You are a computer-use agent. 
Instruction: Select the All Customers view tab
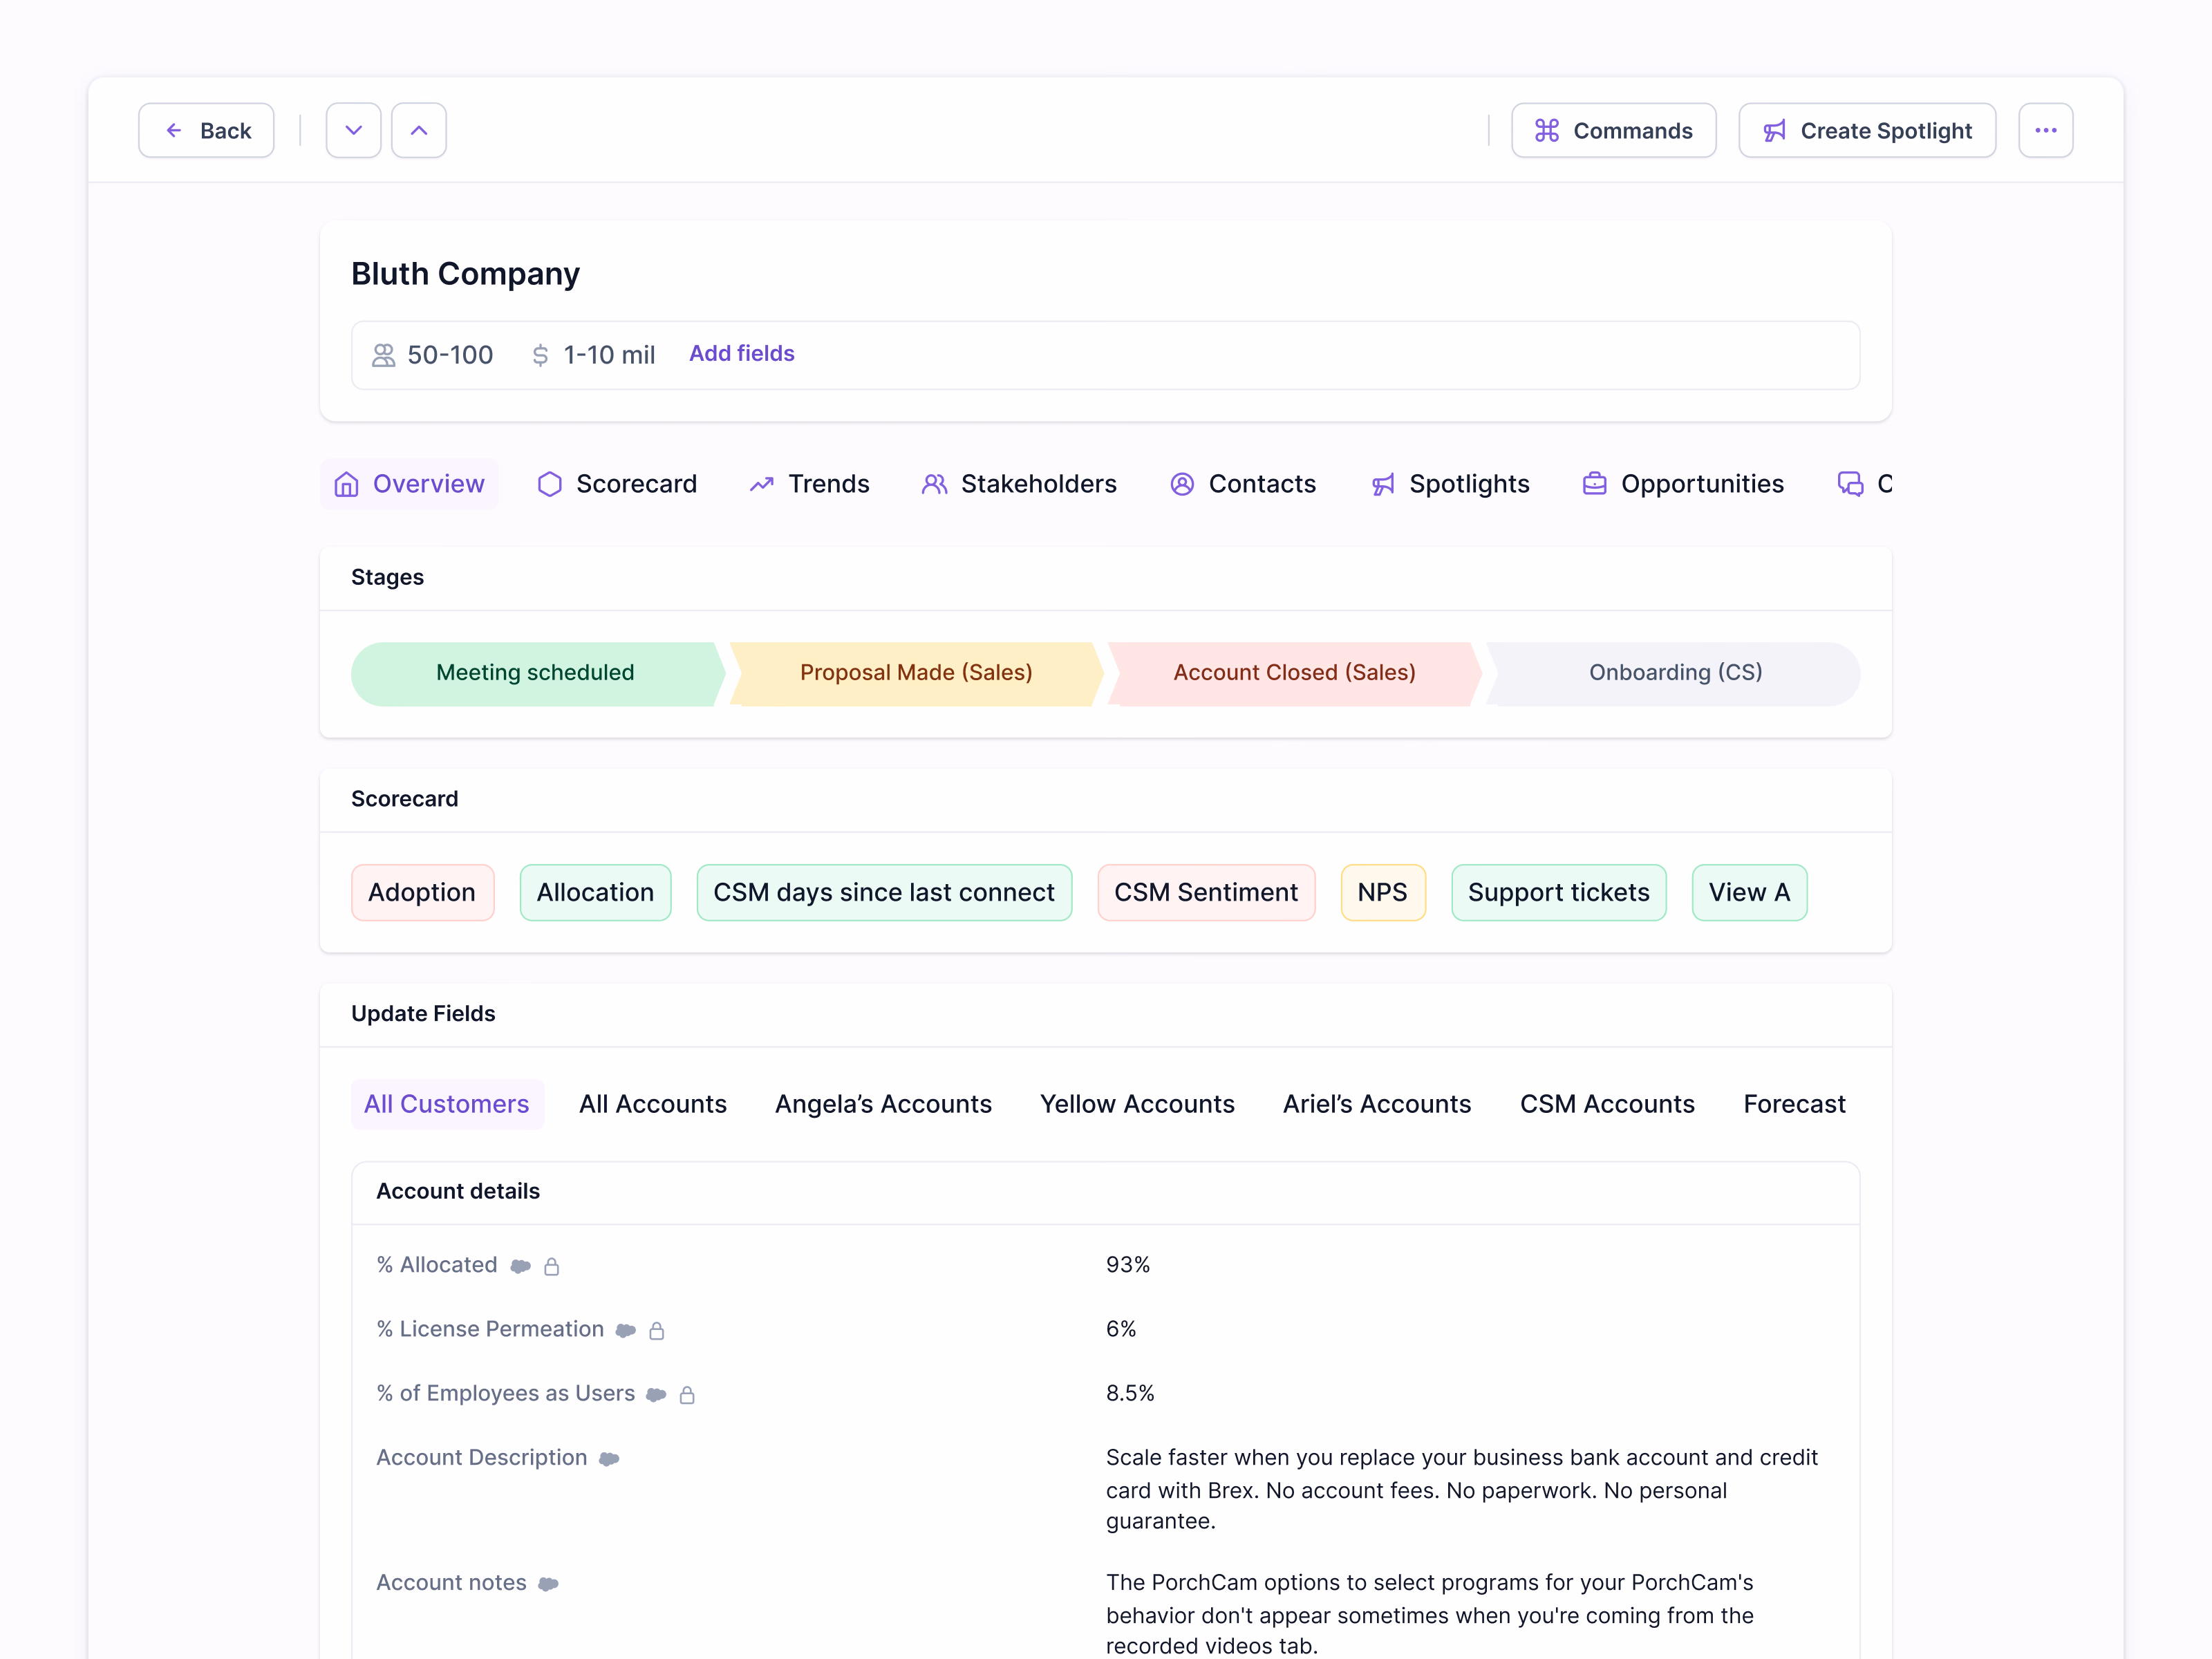pos(447,1104)
